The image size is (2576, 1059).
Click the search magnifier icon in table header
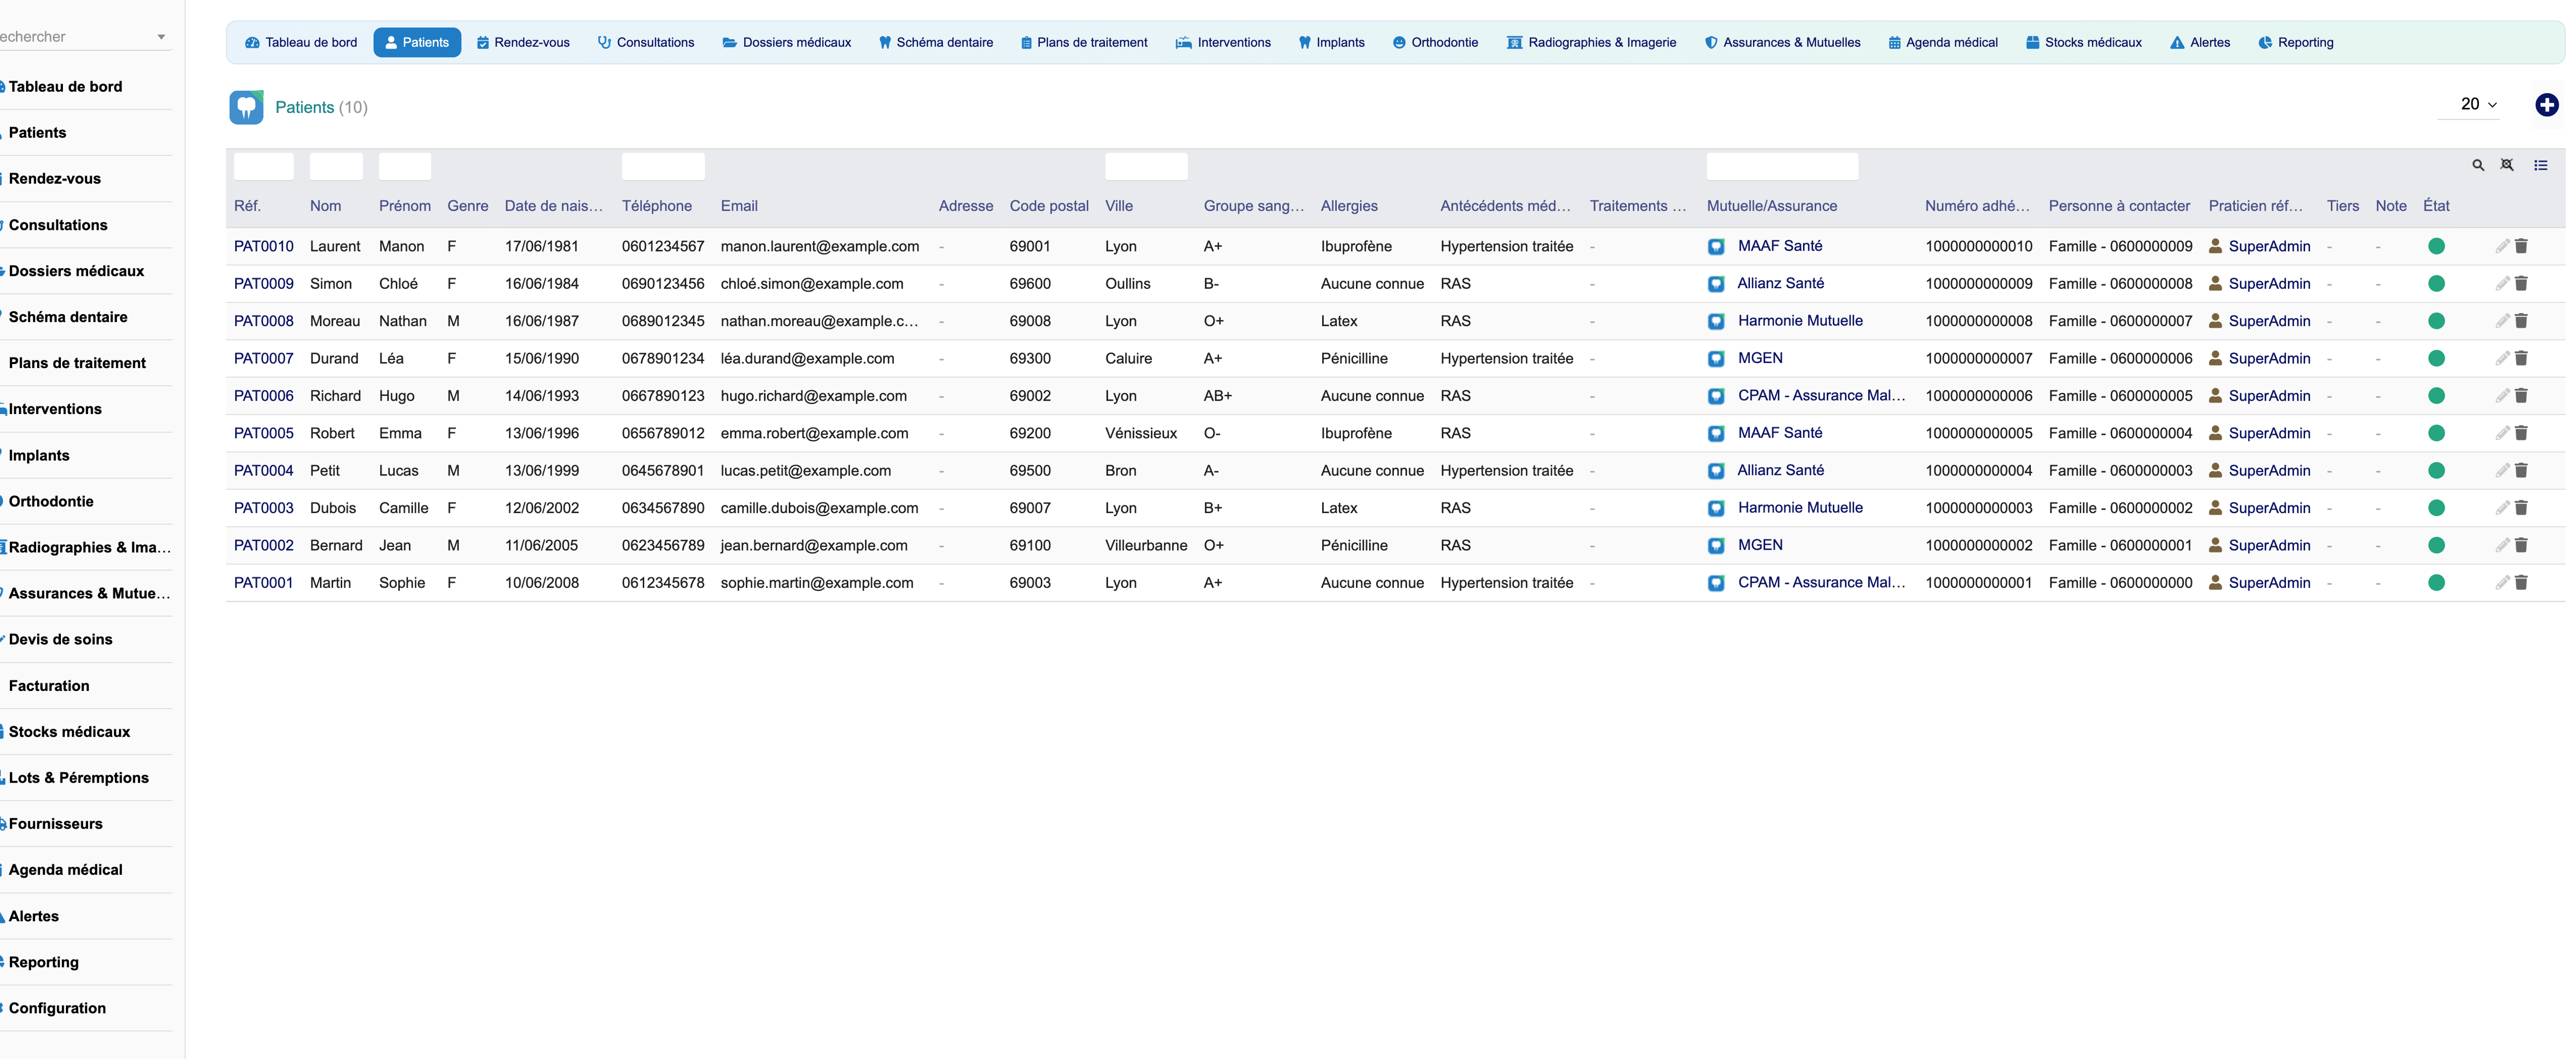point(2478,165)
